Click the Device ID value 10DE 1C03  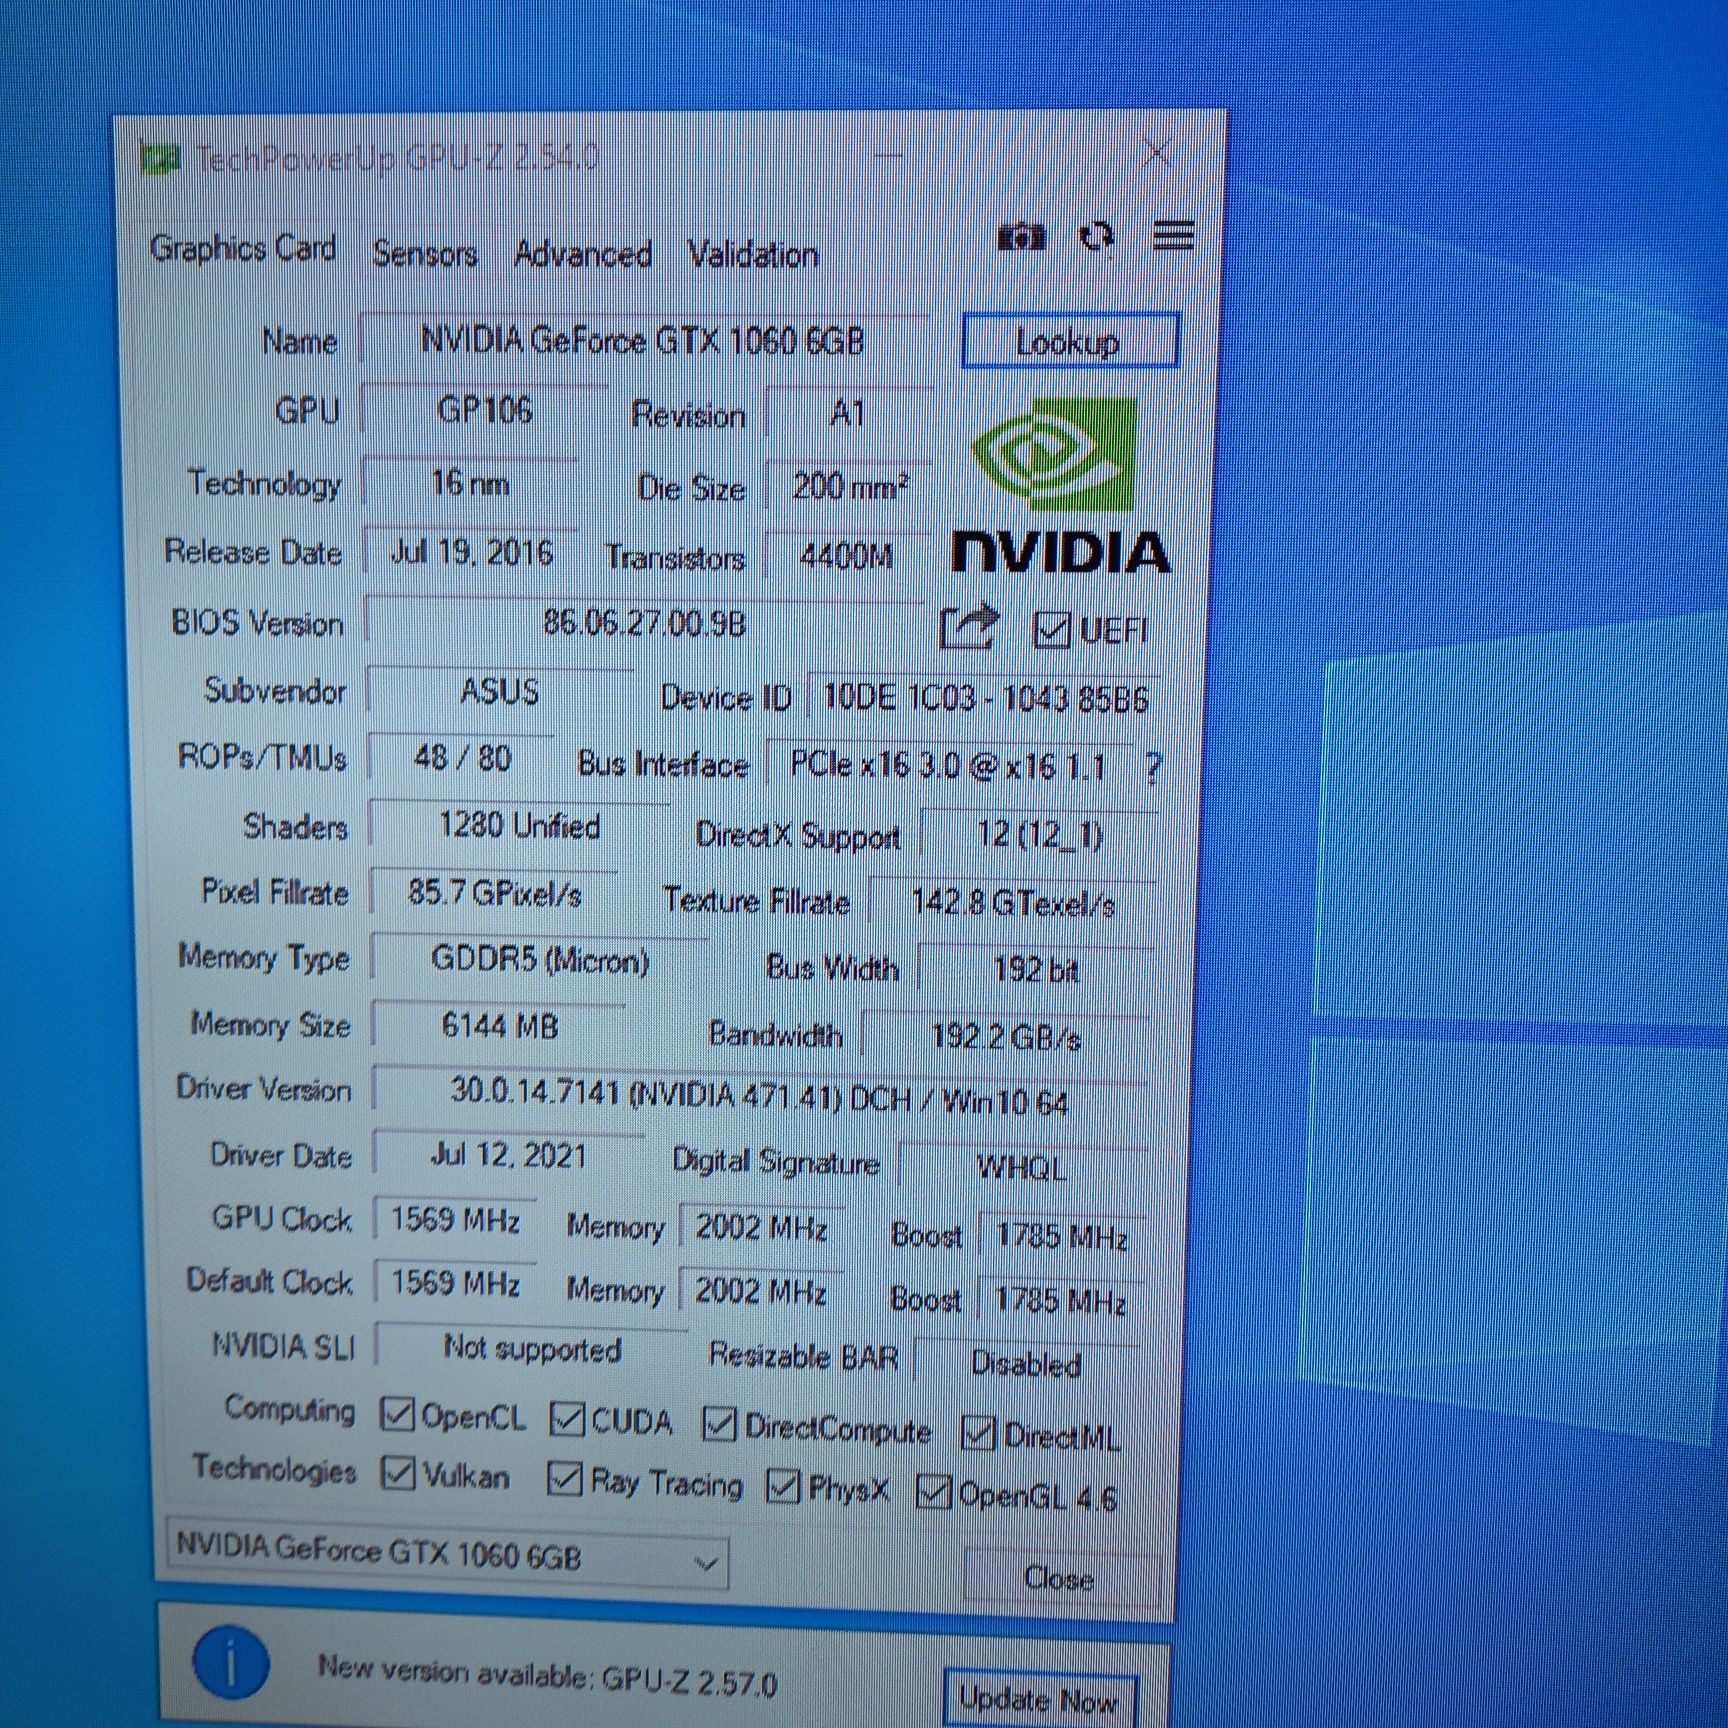[x=985, y=697]
